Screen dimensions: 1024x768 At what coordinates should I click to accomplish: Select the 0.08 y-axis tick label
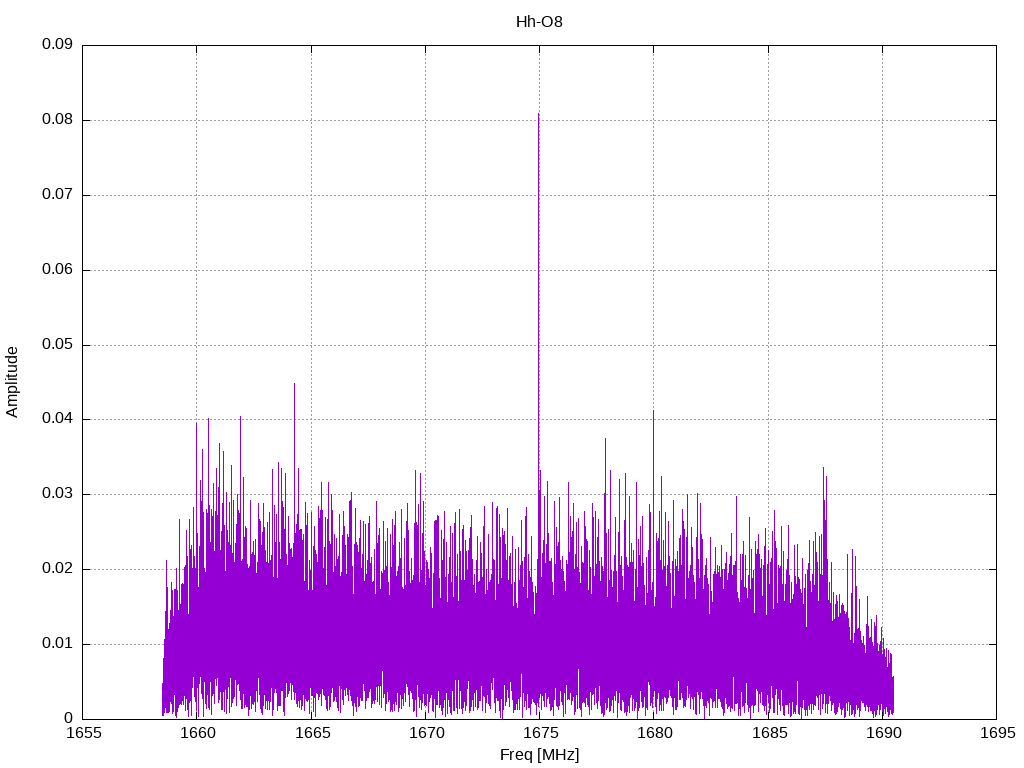pyautogui.click(x=56, y=120)
